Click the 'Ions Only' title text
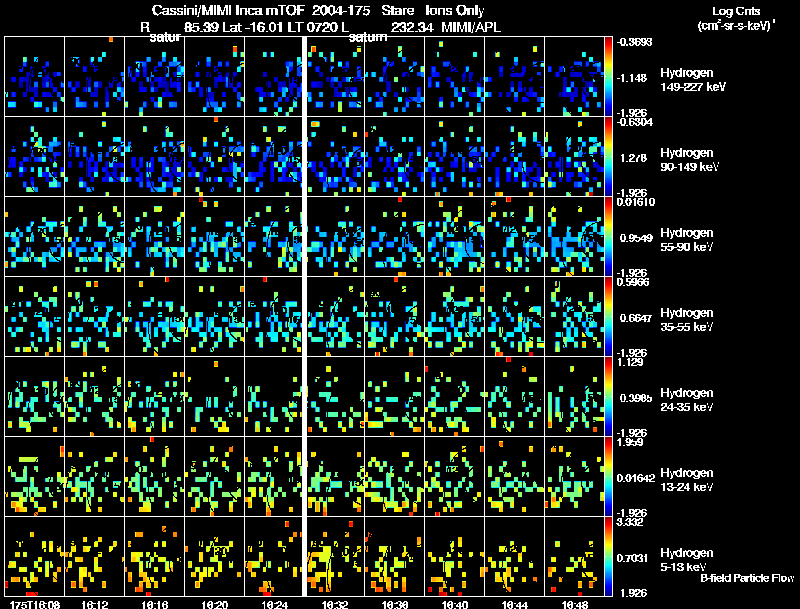800x609 pixels. tap(455, 11)
